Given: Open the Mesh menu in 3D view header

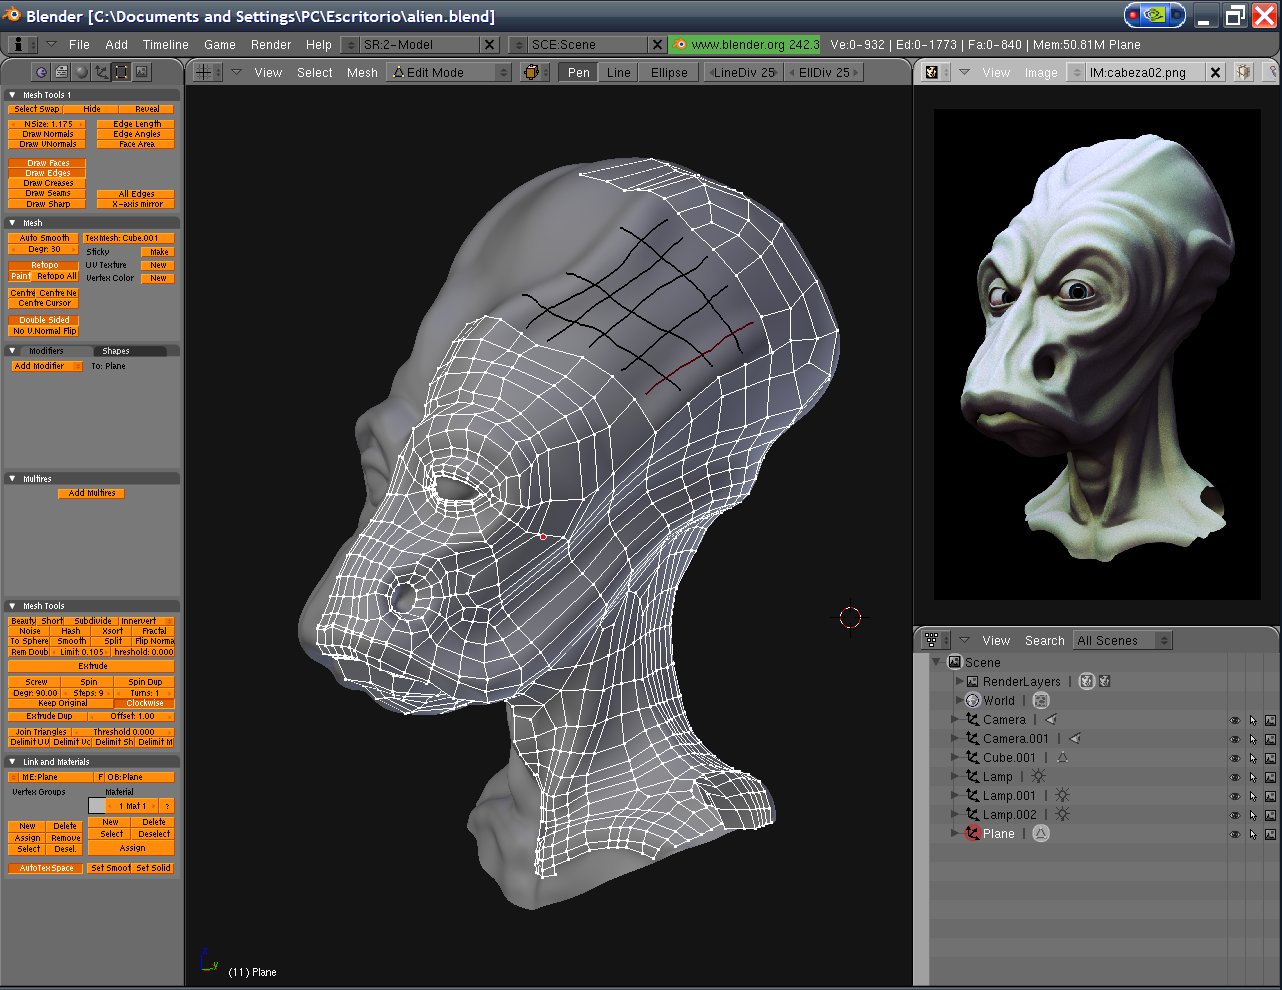Looking at the screenshot, I should 362,72.
